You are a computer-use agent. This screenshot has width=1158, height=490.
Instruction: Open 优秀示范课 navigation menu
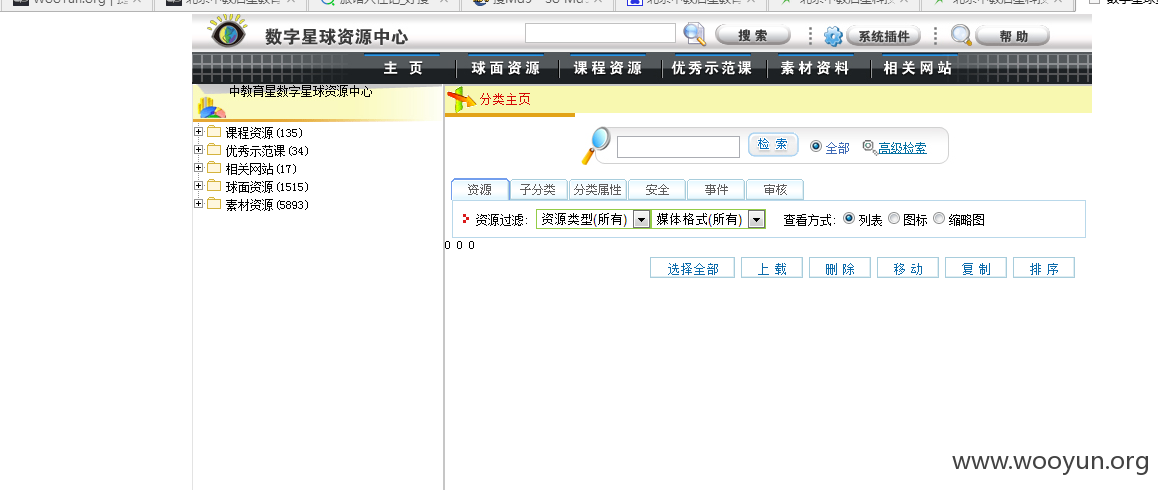click(711, 69)
